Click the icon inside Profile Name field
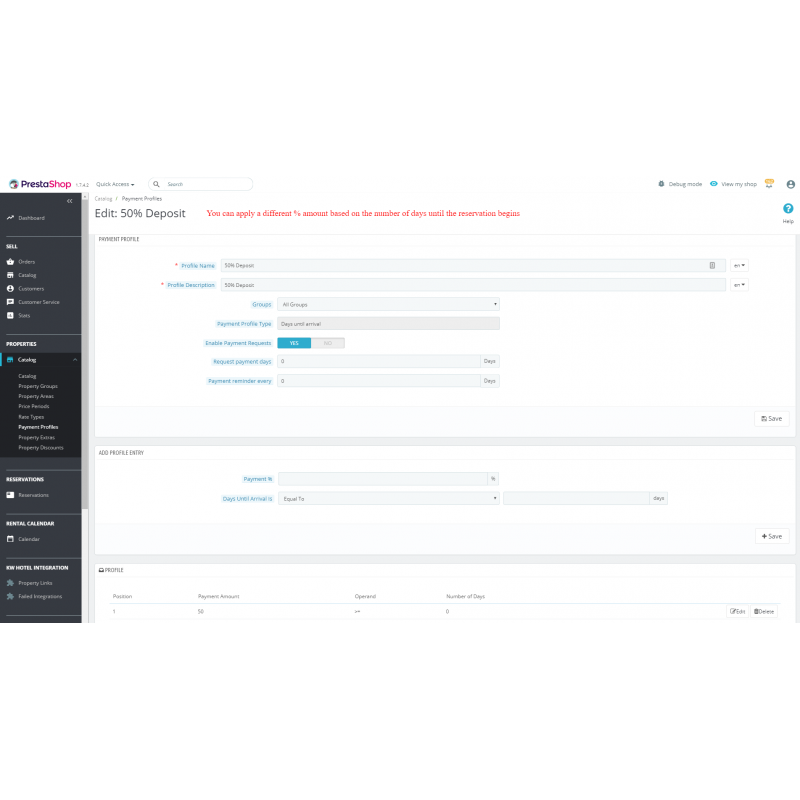Screen dimensions: 800x800 pyautogui.click(x=712, y=265)
